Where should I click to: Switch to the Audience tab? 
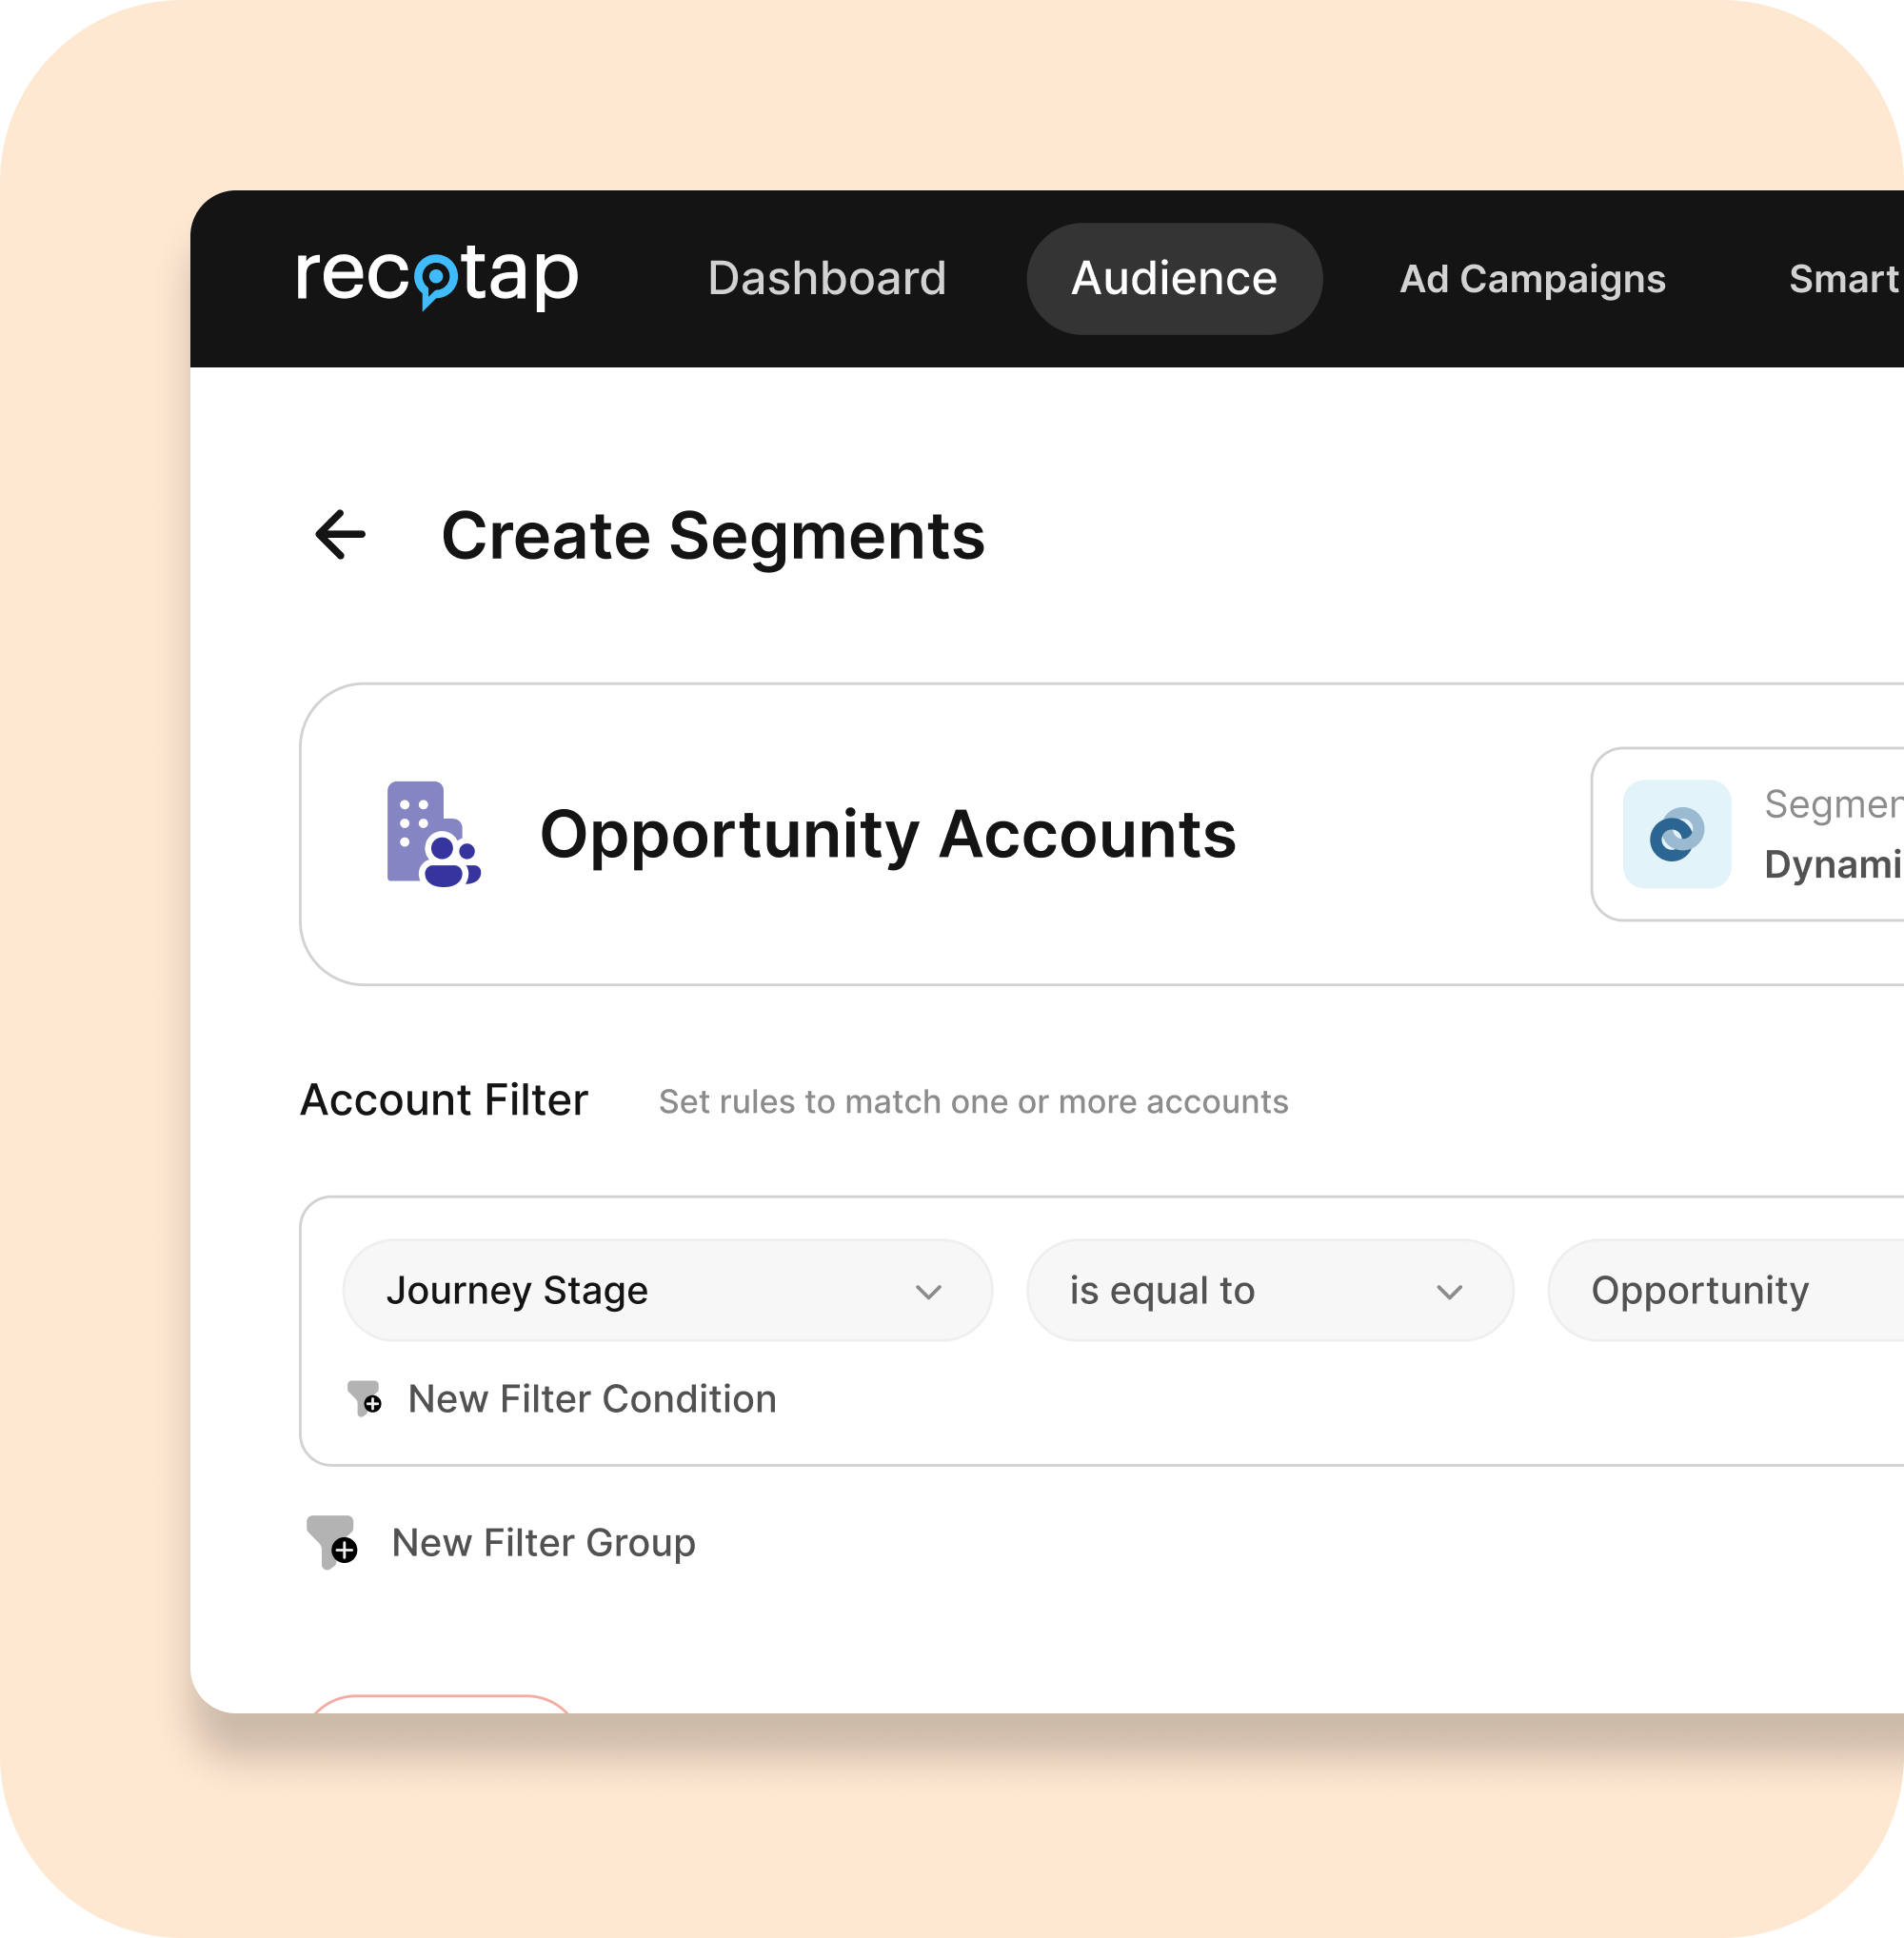1173,279
